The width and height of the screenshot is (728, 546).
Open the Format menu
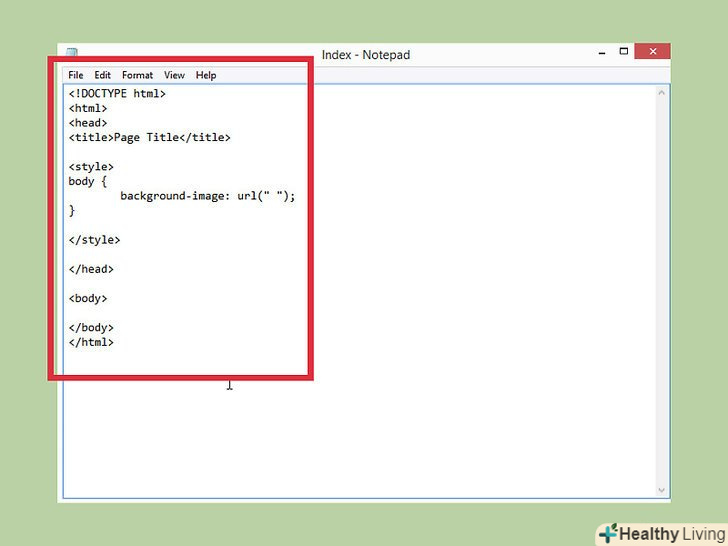point(138,75)
